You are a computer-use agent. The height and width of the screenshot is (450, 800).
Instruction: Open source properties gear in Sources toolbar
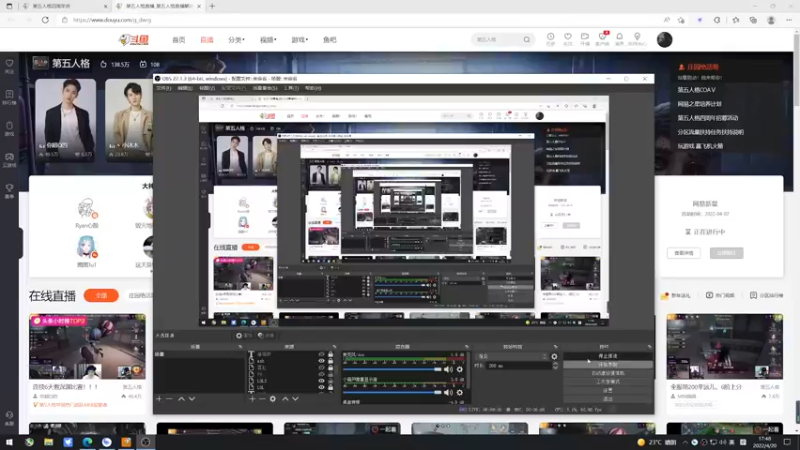point(273,398)
